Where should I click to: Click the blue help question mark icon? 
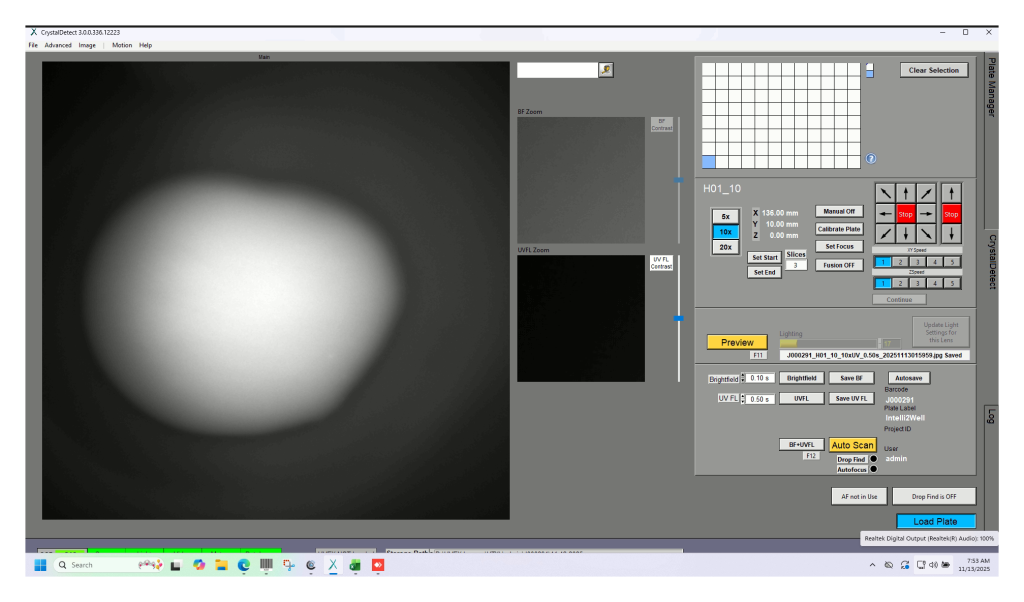click(x=870, y=158)
